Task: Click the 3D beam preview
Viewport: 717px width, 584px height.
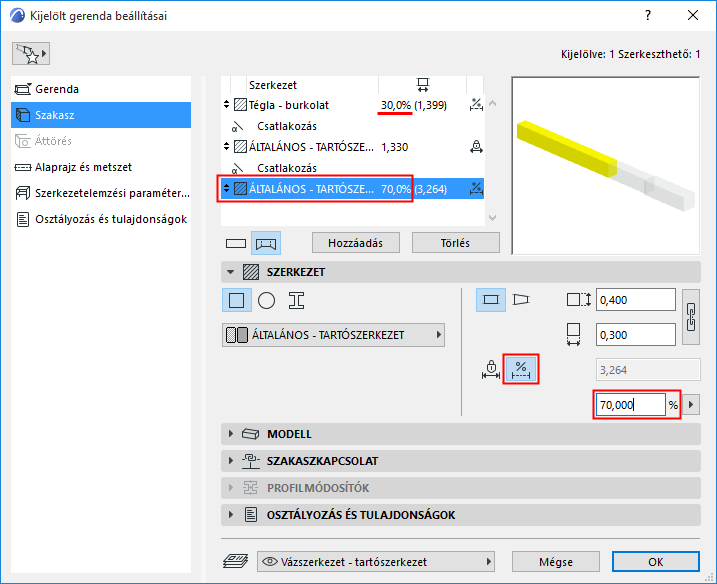Action: click(606, 166)
